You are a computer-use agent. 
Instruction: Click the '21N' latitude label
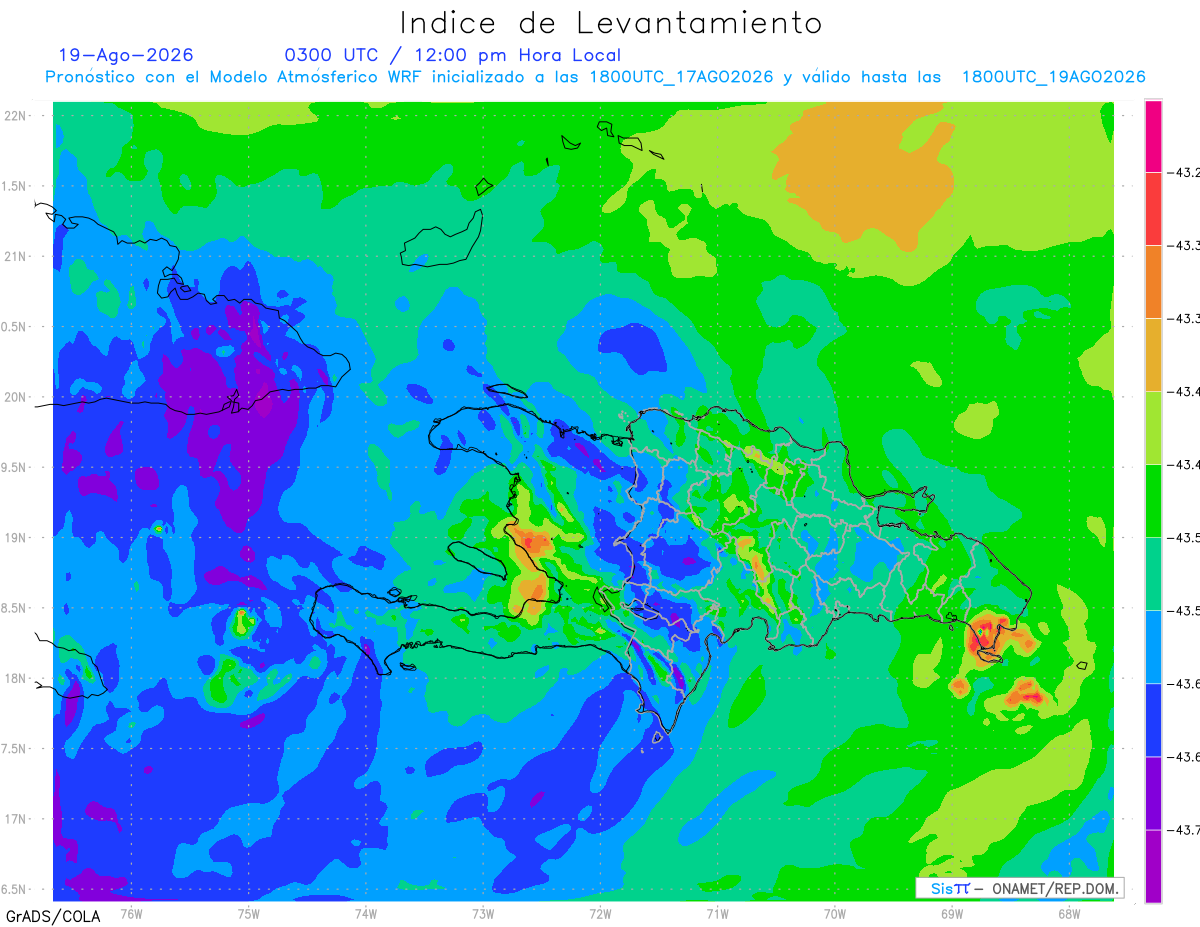click(x=16, y=256)
